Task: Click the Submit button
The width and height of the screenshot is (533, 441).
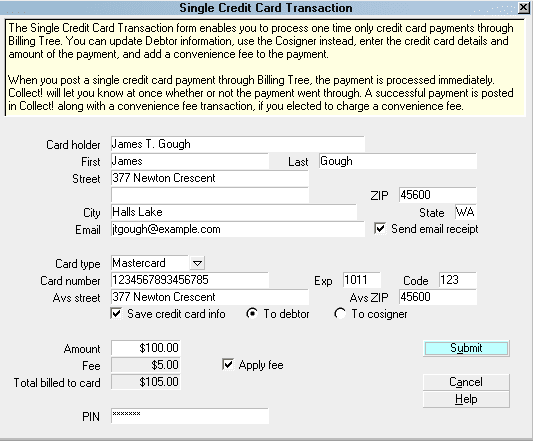Action: coord(466,348)
